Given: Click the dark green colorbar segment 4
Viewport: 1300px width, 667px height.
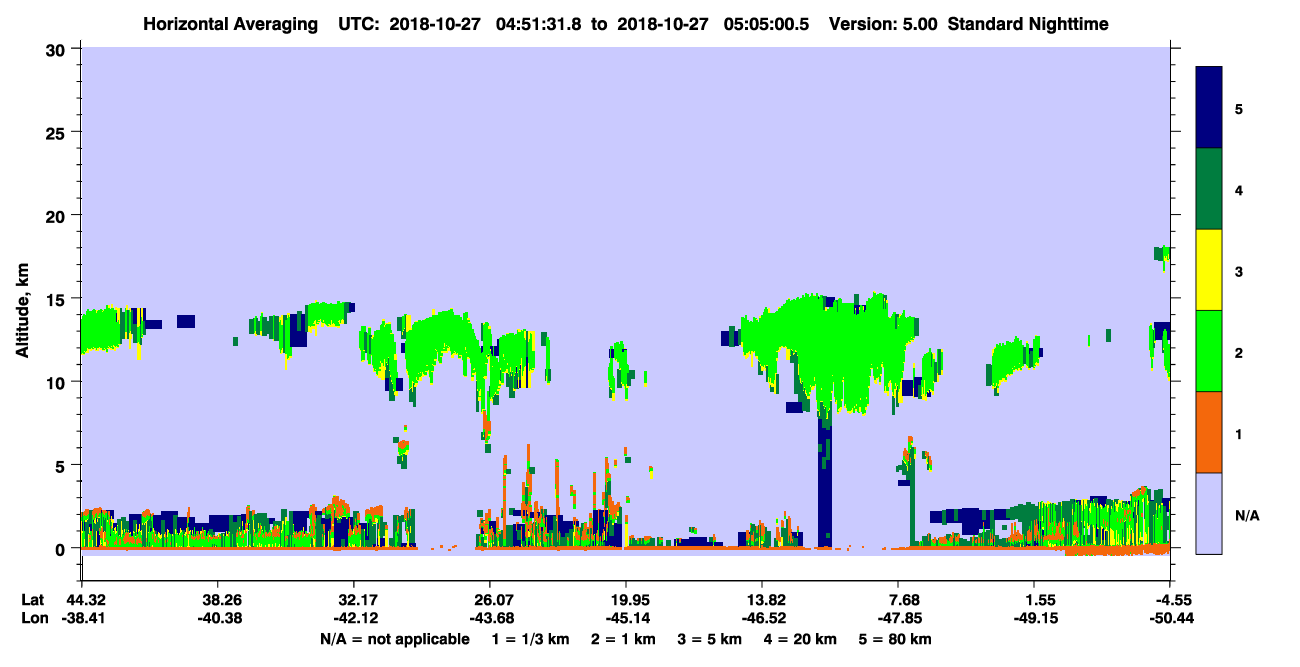Looking at the screenshot, I should tap(1209, 189).
